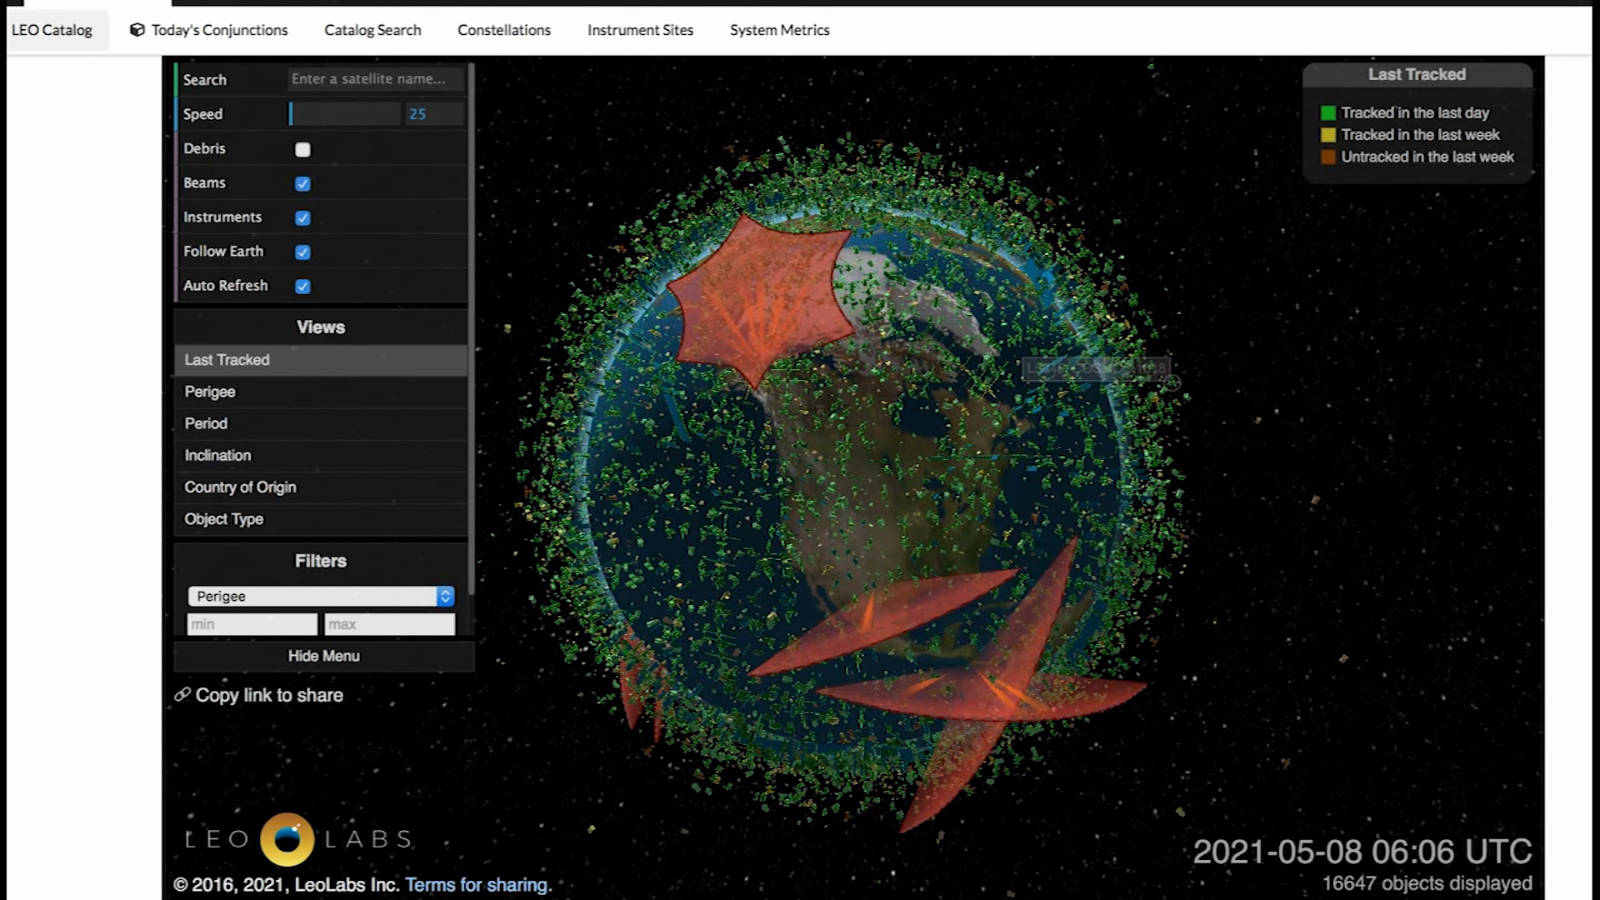Switch to the Object Type view
This screenshot has width=1600, height=900.
(x=321, y=520)
